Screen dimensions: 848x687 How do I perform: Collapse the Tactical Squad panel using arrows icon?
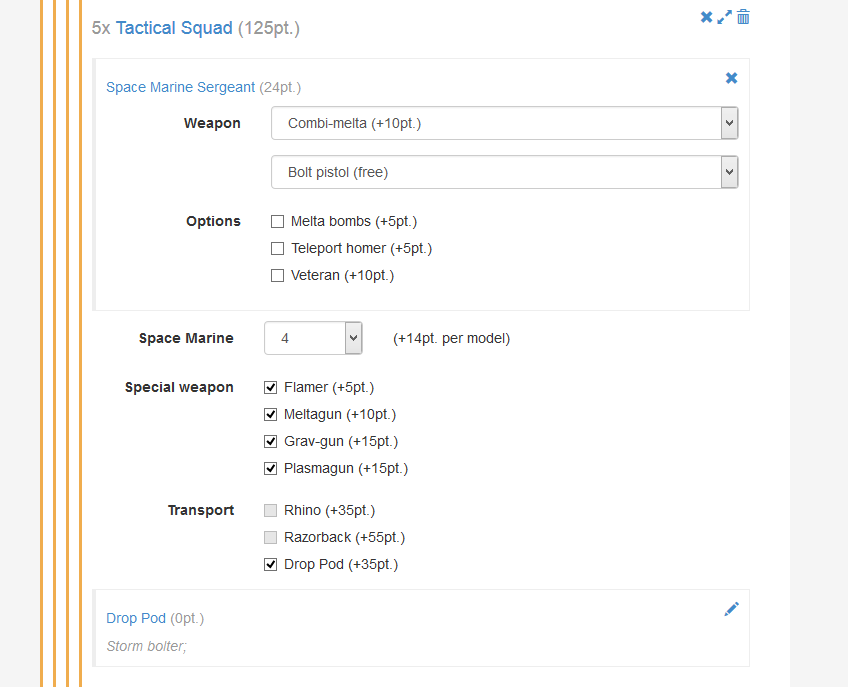point(724,17)
